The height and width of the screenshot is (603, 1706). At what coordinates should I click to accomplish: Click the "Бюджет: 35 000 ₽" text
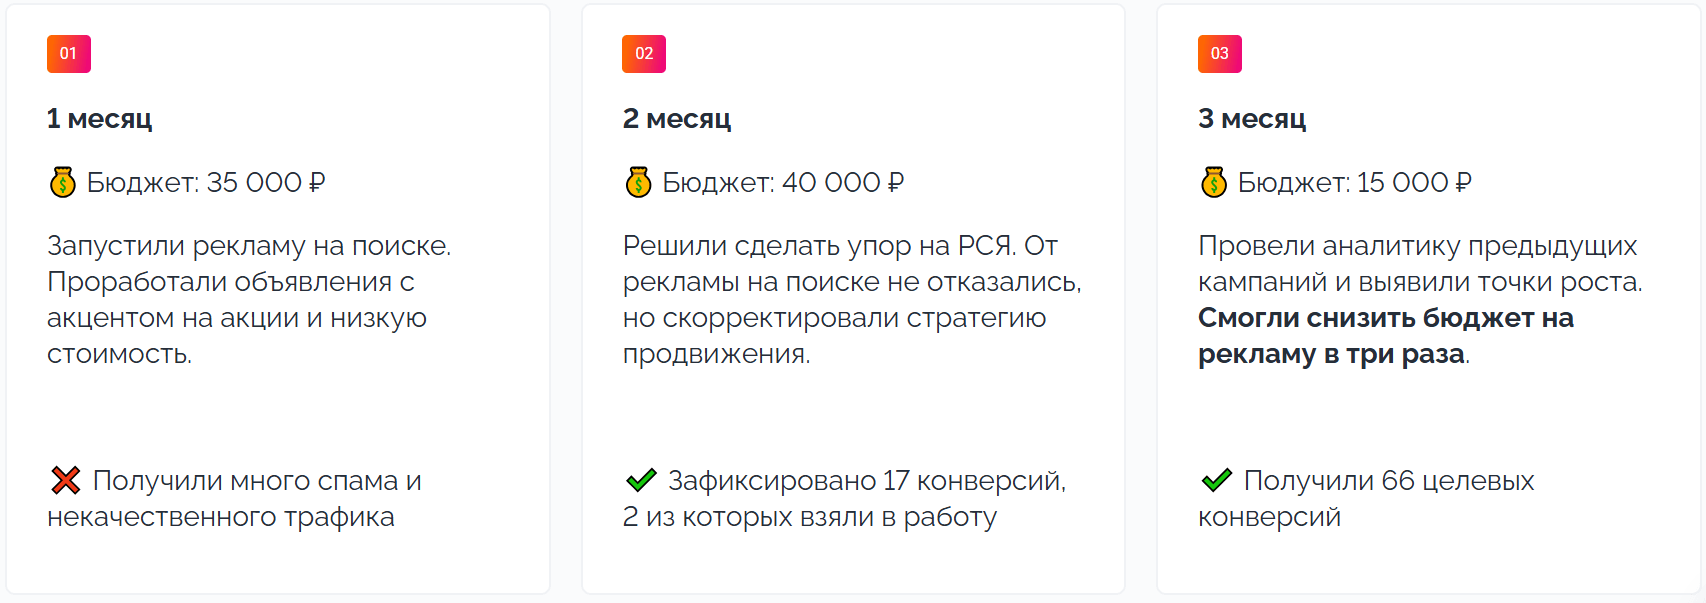click(x=206, y=183)
